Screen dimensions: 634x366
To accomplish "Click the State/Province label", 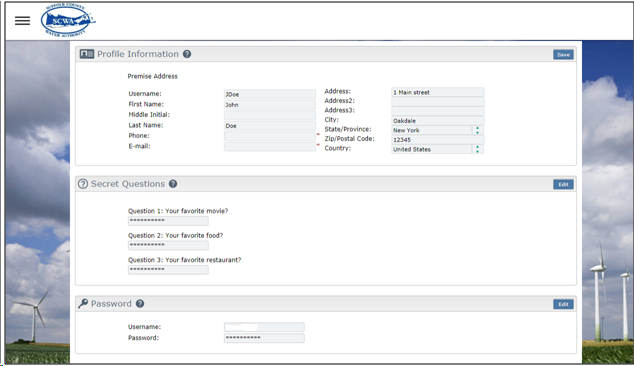I will (348, 129).
